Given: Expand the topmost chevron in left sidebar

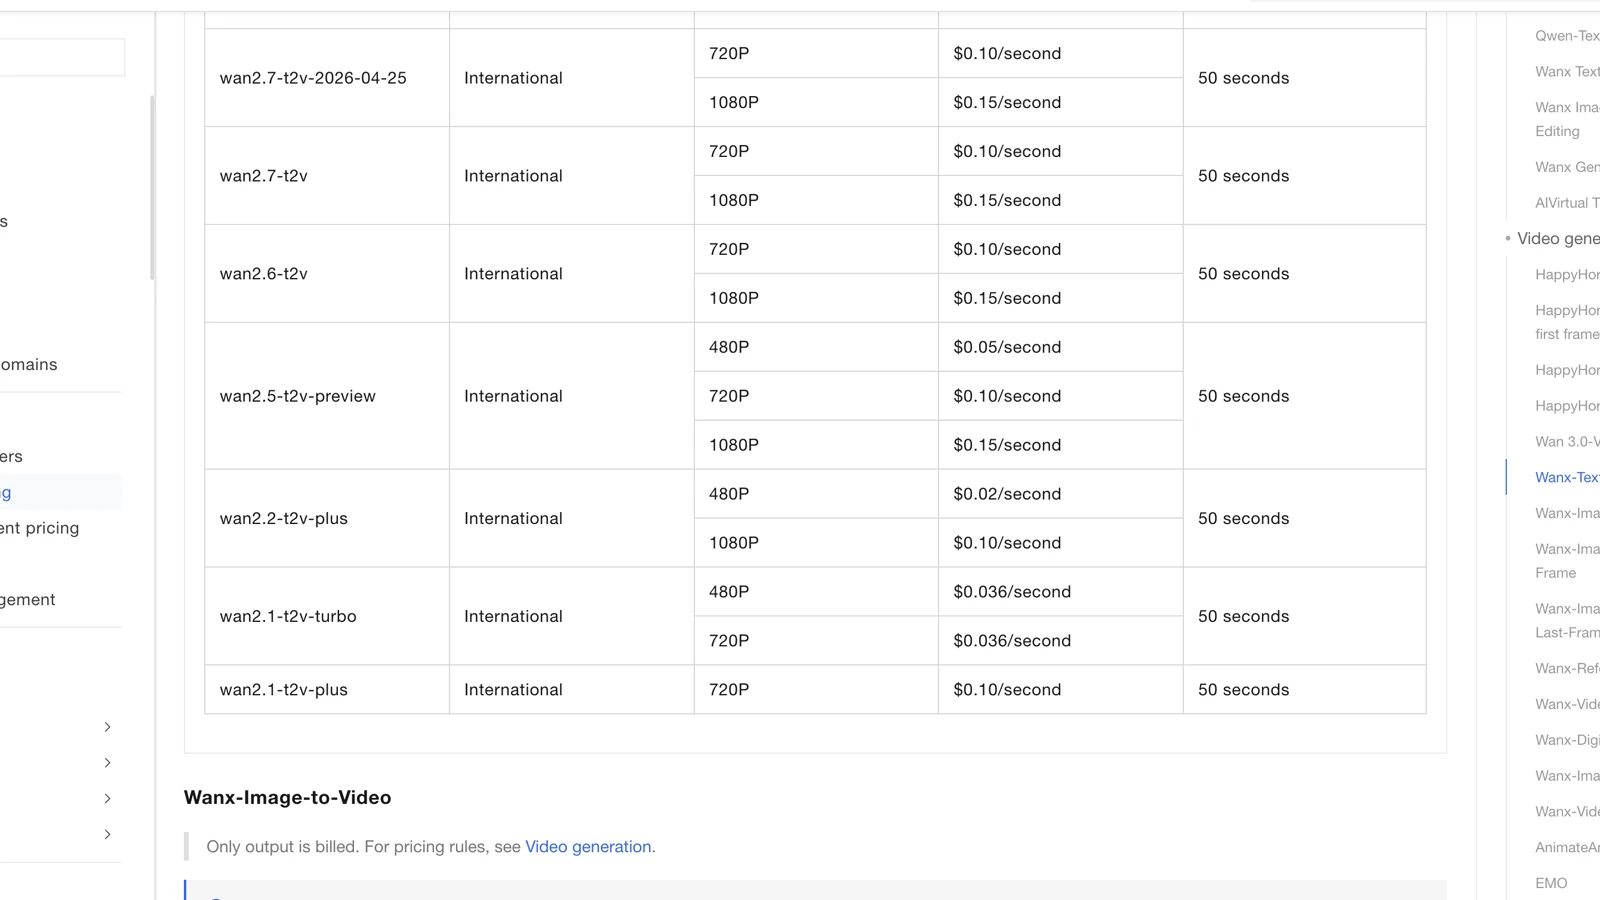Looking at the screenshot, I should (107, 727).
